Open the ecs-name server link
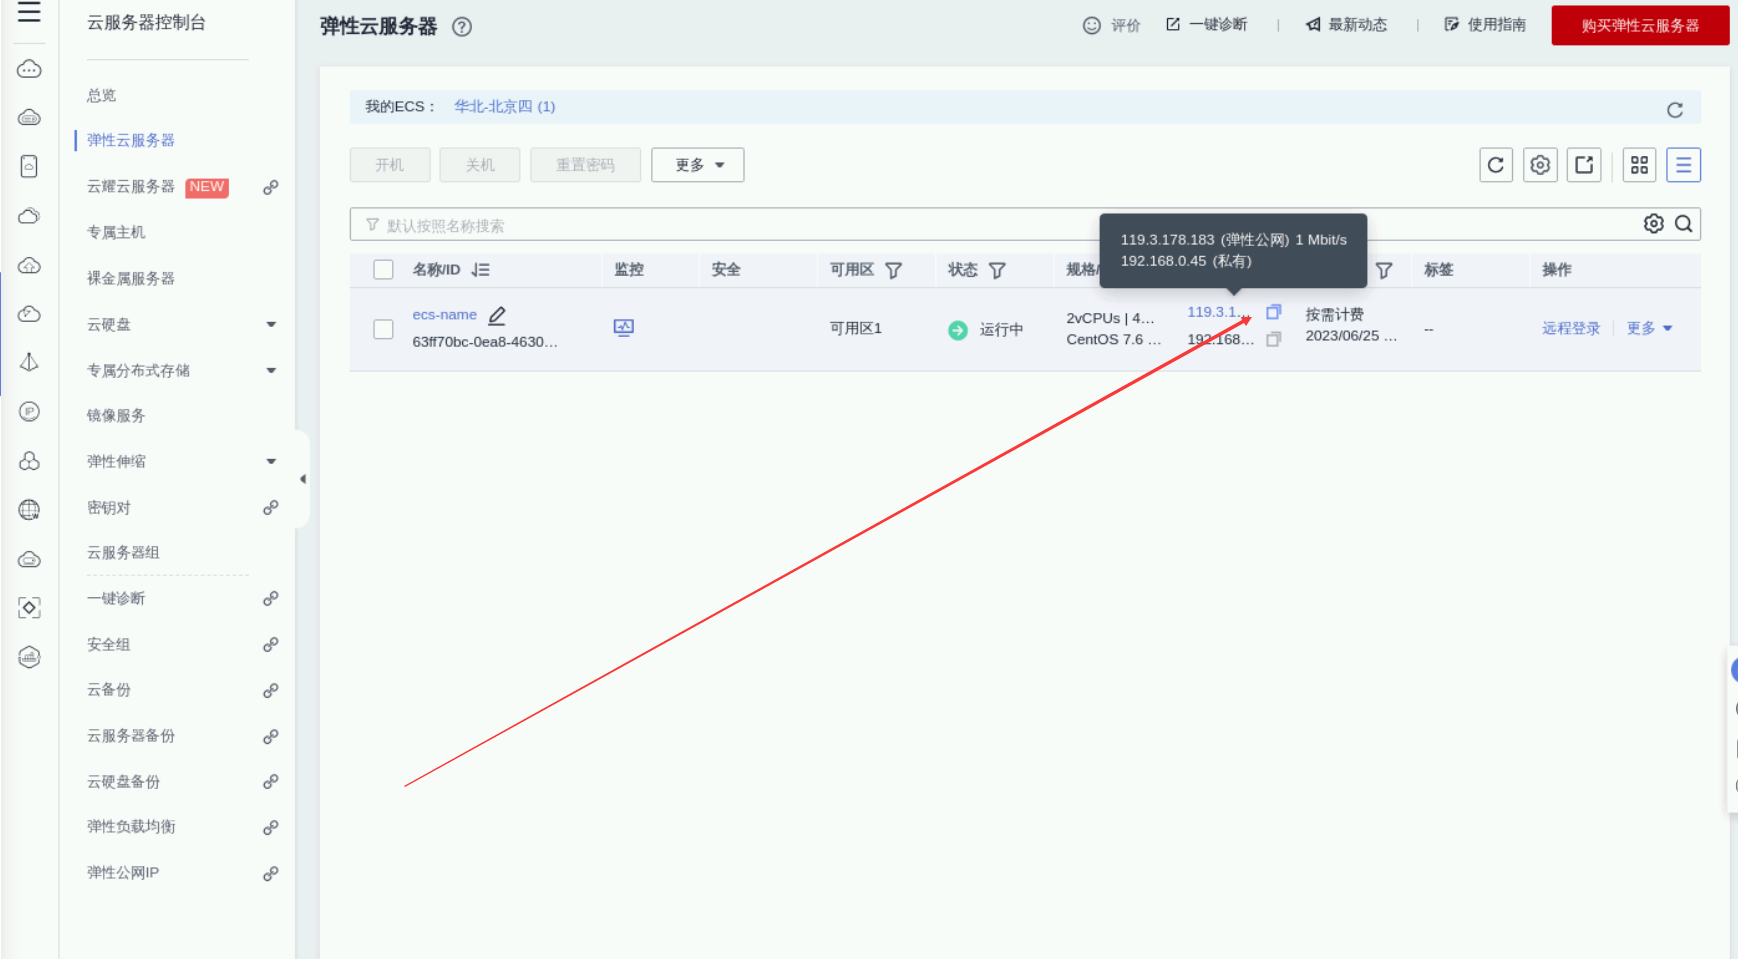The height and width of the screenshot is (959, 1738). [445, 315]
